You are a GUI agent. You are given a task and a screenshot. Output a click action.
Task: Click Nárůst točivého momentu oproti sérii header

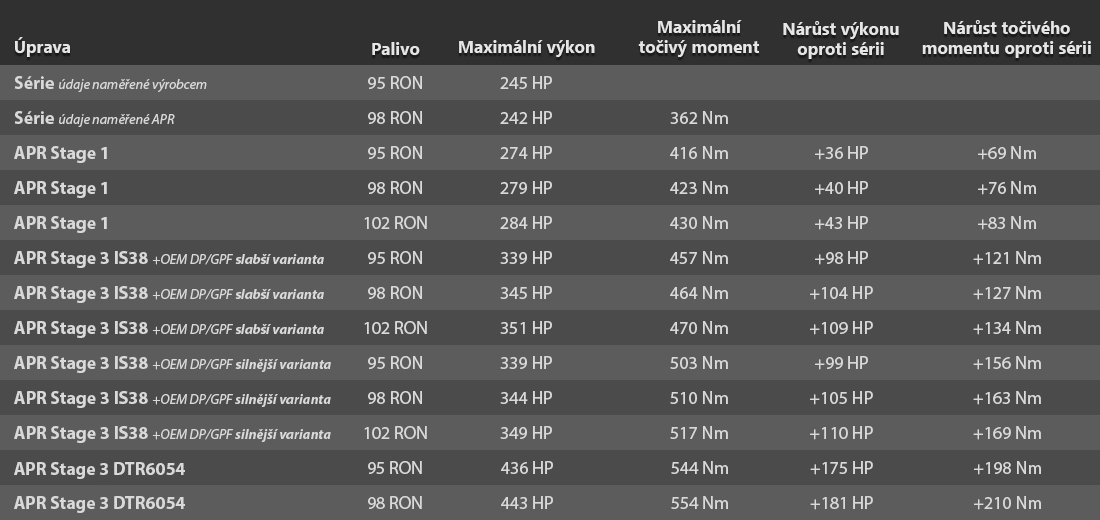(x=1006, y=39)
